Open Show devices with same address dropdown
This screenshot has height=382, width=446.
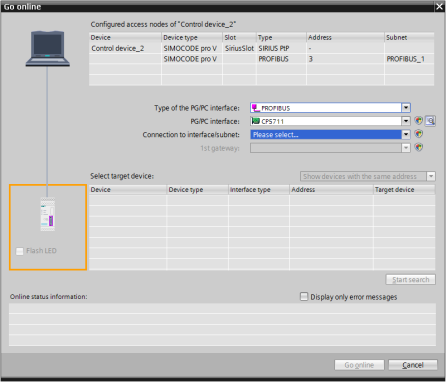pyautogui.click(x=431, y=176)
